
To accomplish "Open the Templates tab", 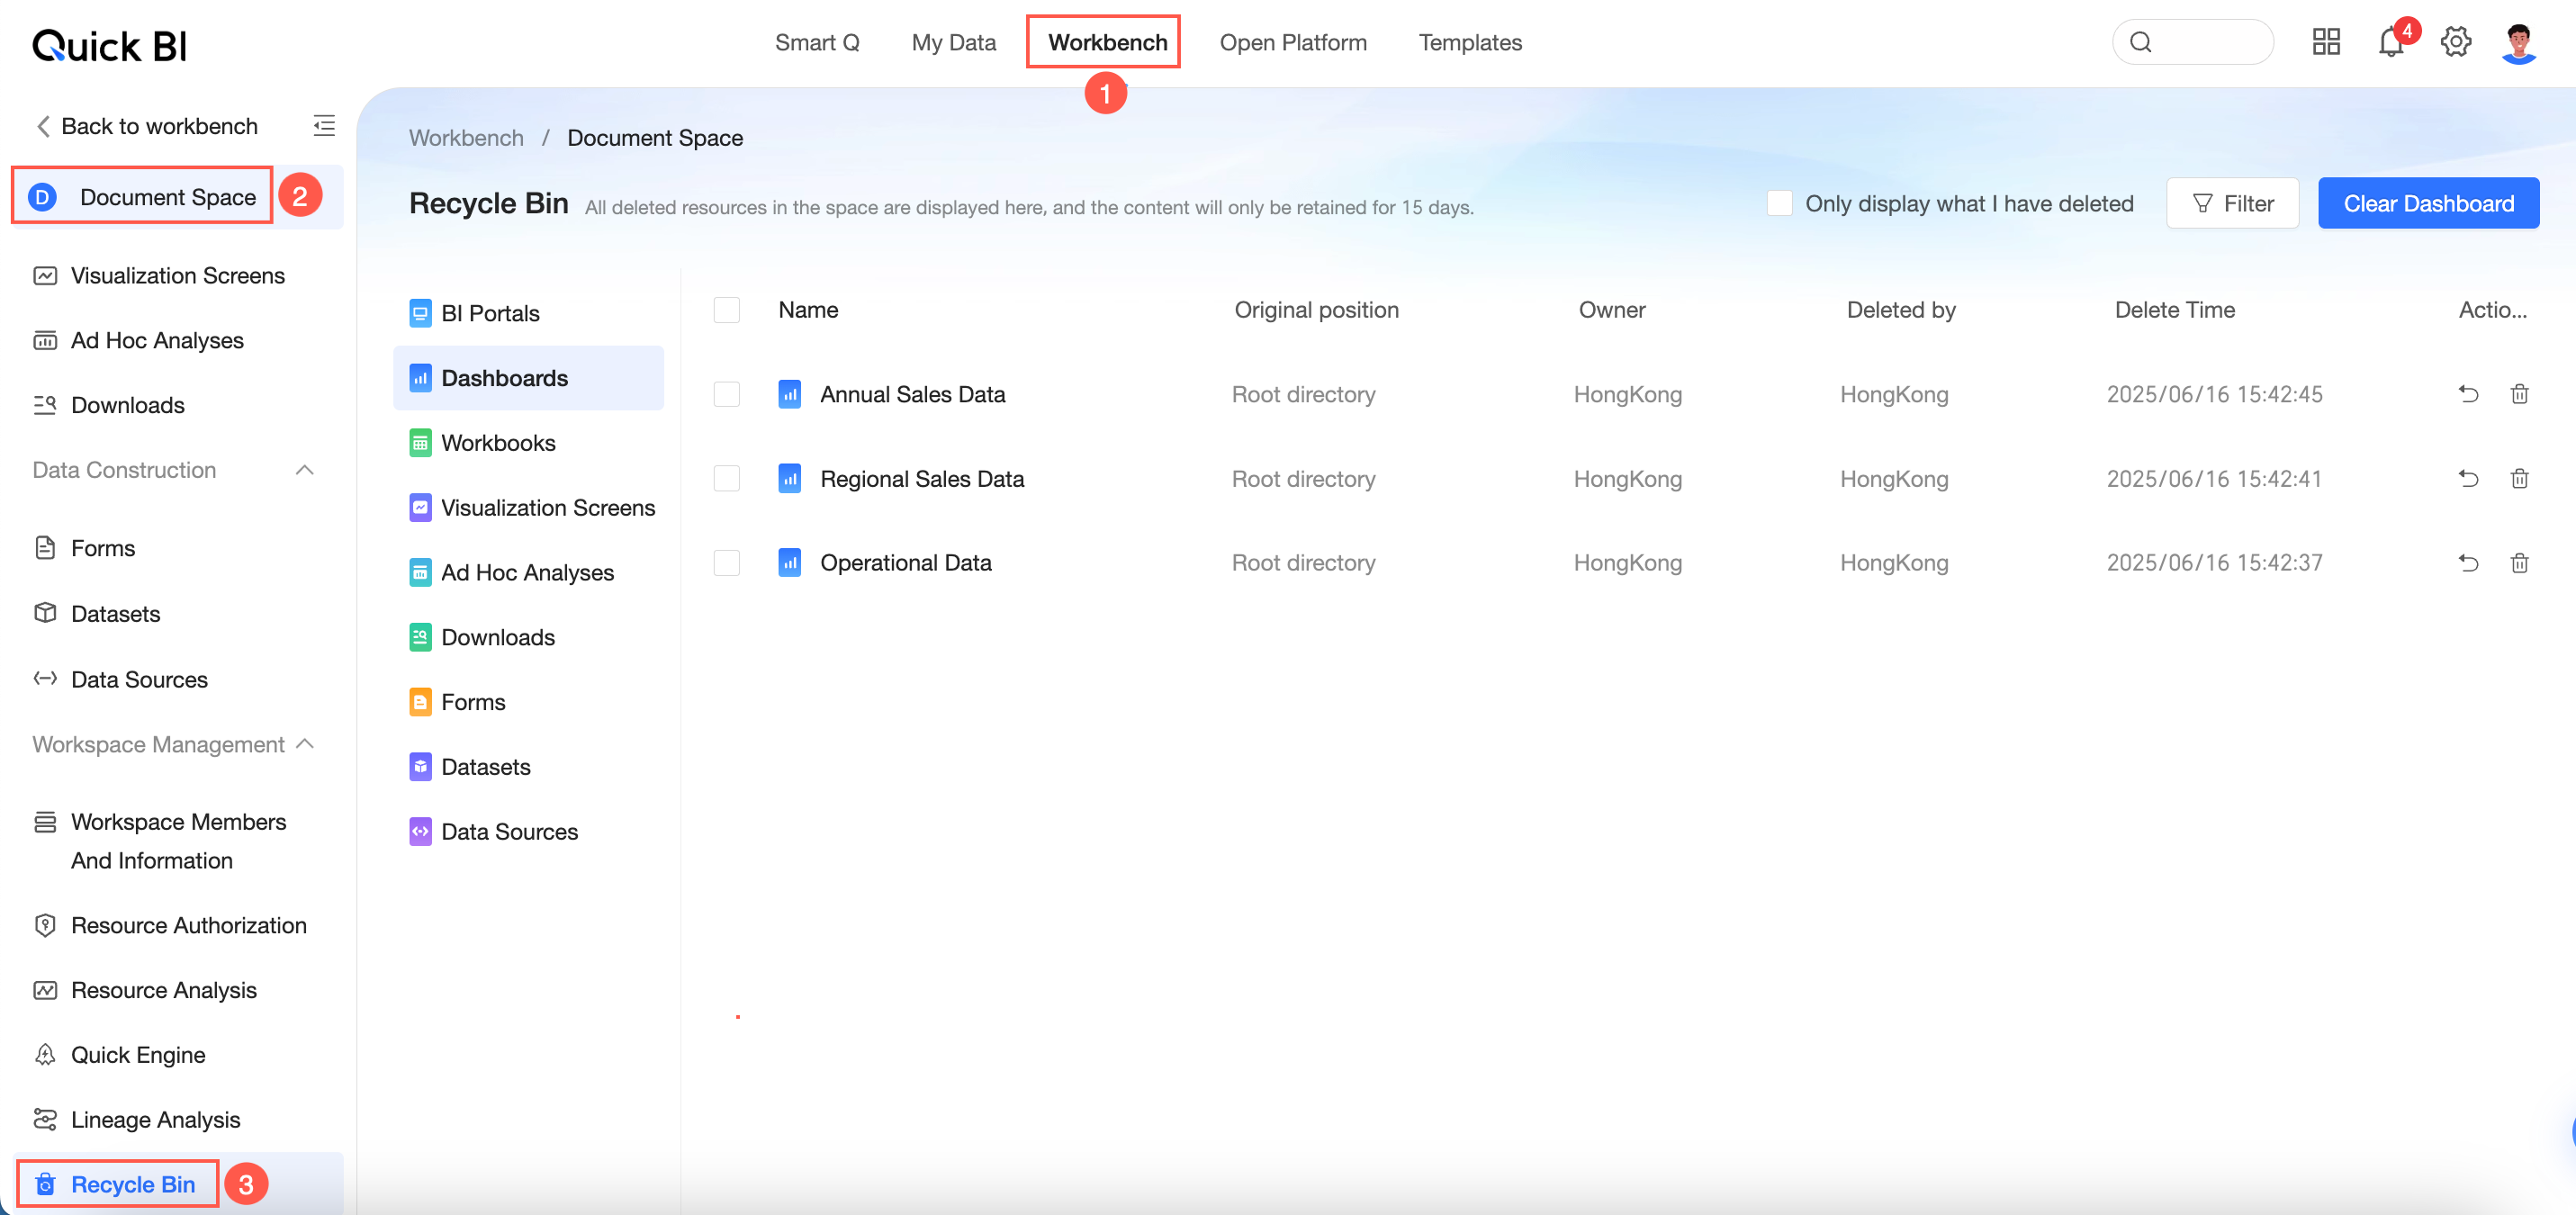I will (x=1469, y=42).
